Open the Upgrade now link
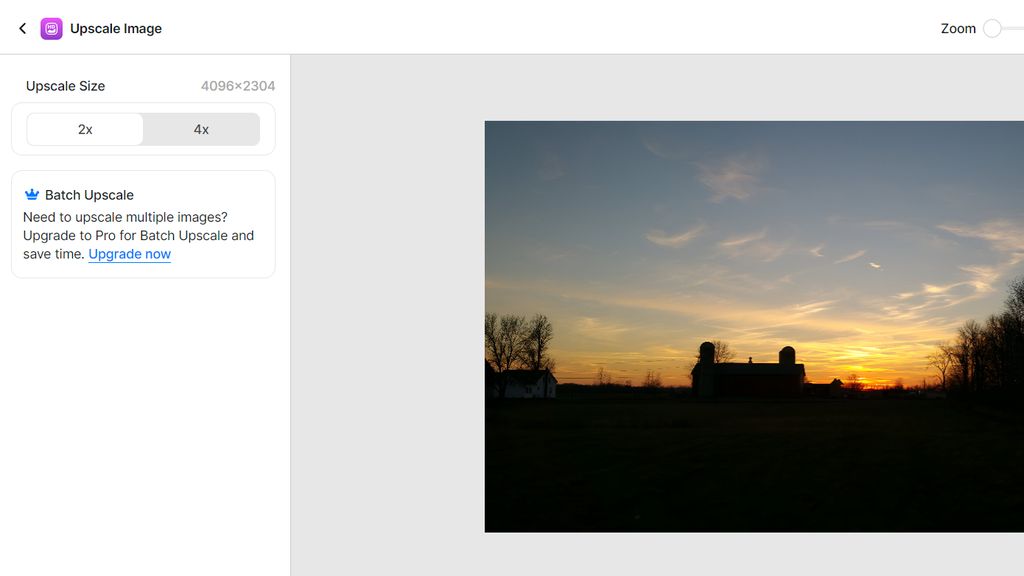 pos(129,254)
